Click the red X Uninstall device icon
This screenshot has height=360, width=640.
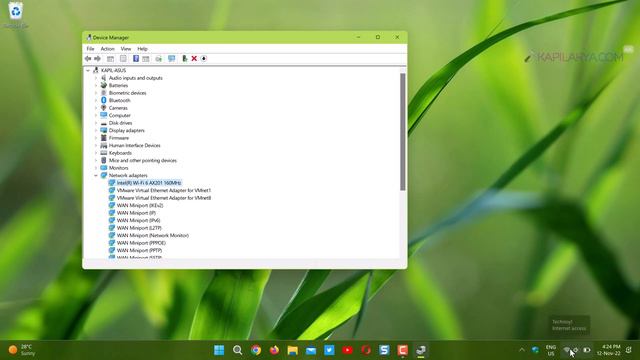tap(194, 59)
